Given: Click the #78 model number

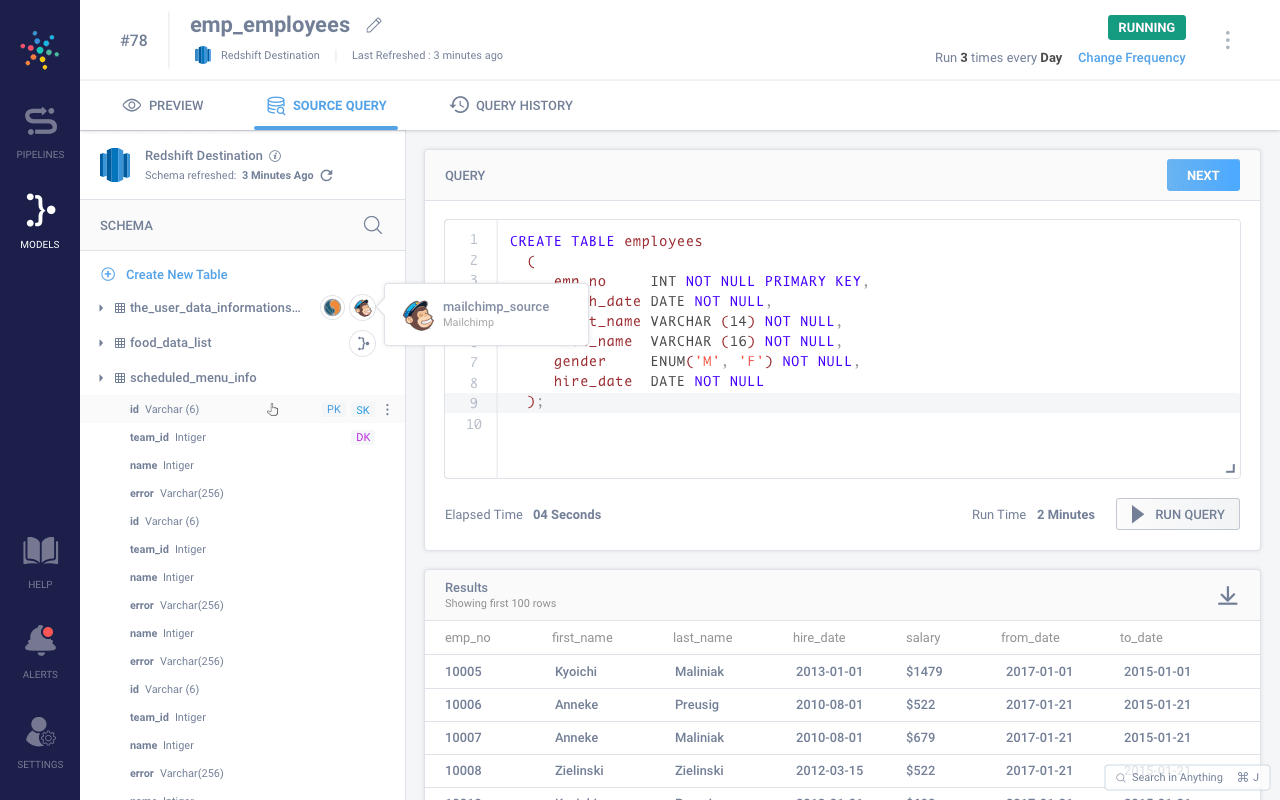Looking at the screenshot, I should pos(134,41).
